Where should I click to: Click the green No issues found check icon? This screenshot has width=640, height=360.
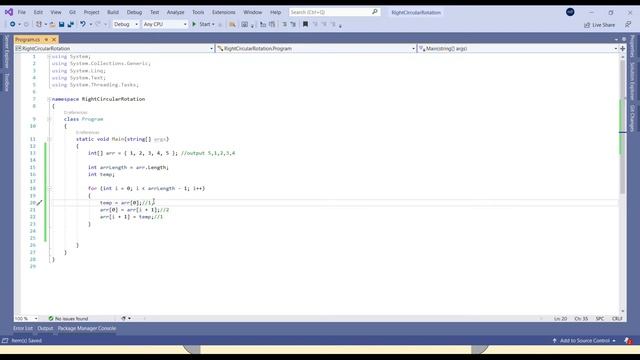(x=51, y=318)
